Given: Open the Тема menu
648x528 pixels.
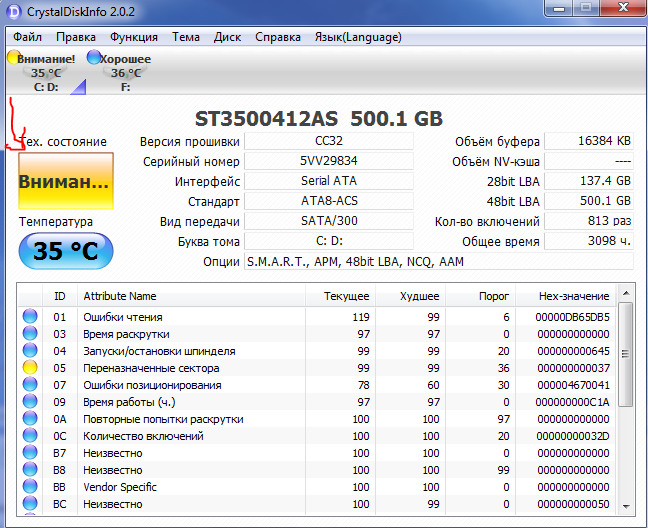Looking at the screenshot, I should coord(186,37).
